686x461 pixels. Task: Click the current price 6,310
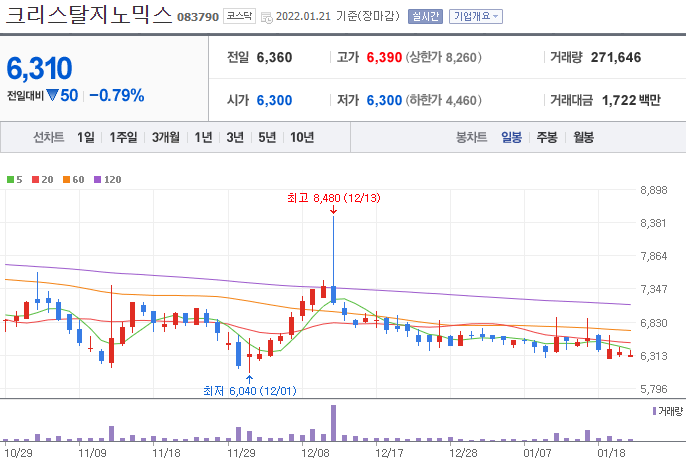[x=39, y=68]
